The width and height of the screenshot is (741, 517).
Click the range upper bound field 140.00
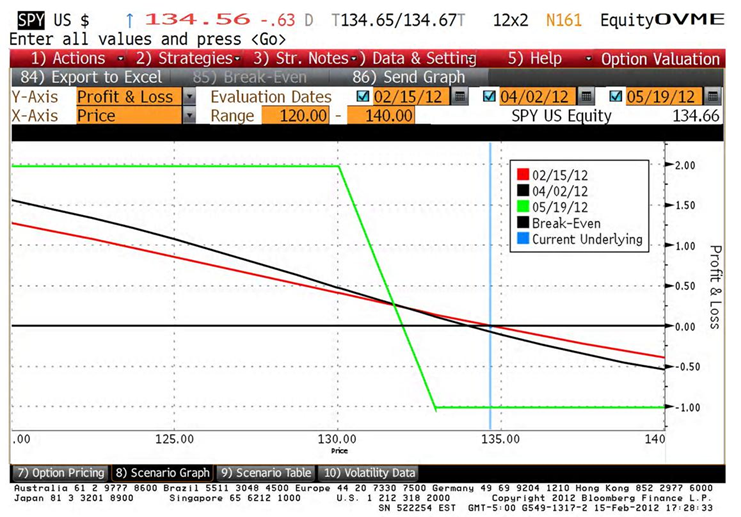381,115
